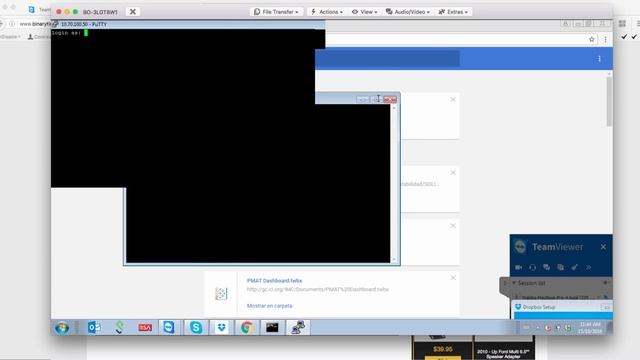Viewport: 640px width, 360px height.
Task: Click the TeamViewer logo in the panel
Action: (x=520, y=247)
